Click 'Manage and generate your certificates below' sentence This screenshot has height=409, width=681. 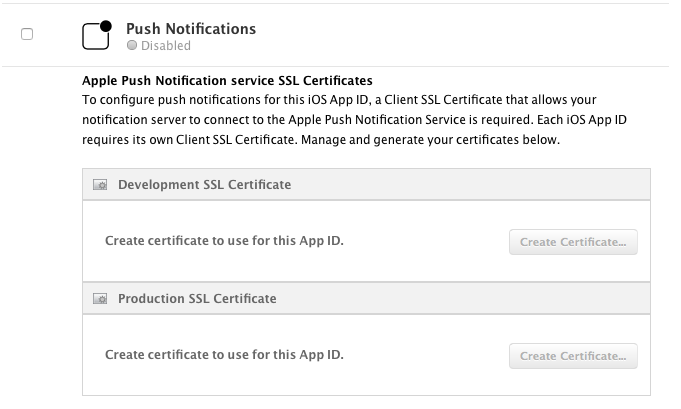click(430, 140)
